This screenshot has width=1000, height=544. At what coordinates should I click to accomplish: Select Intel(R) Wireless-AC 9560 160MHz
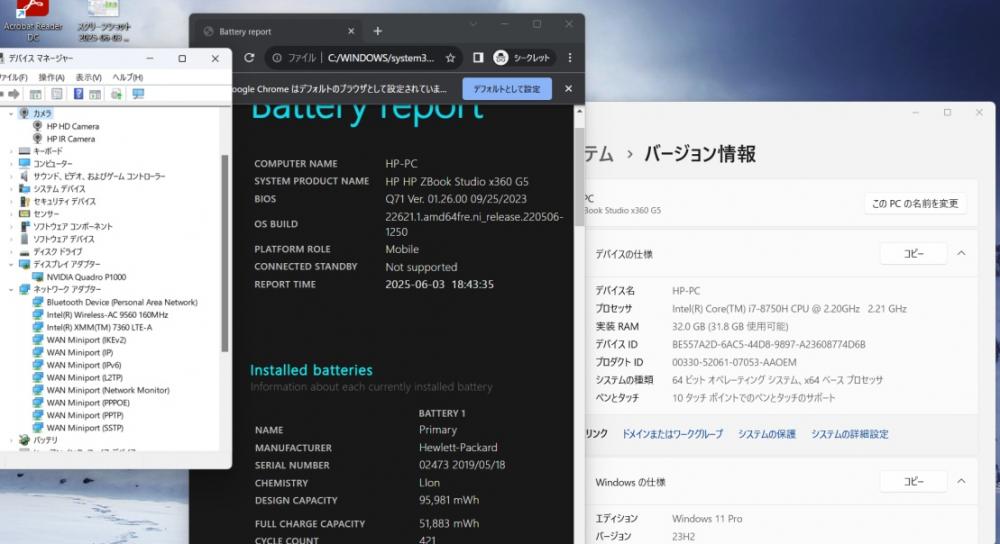point(107,315)
